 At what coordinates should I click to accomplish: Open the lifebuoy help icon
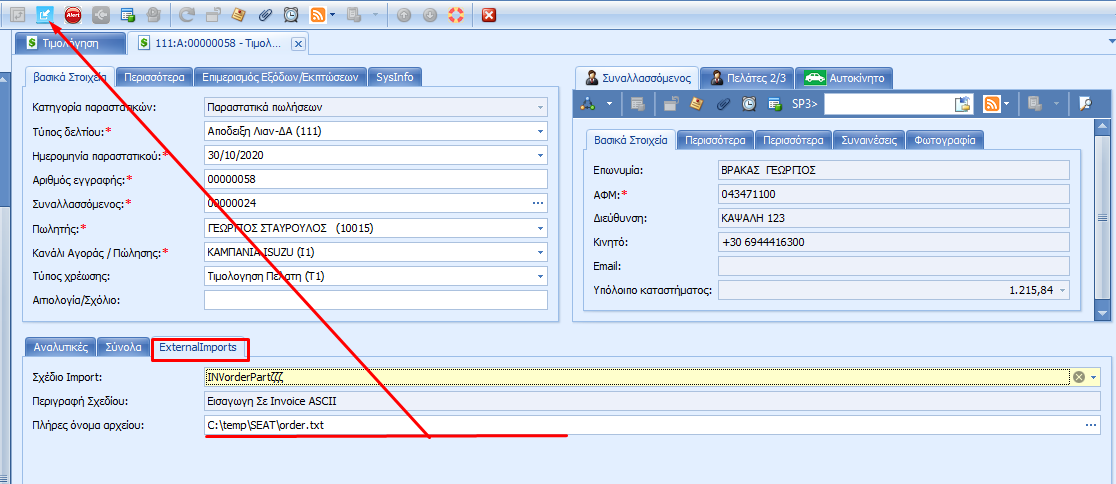[455, 15]
